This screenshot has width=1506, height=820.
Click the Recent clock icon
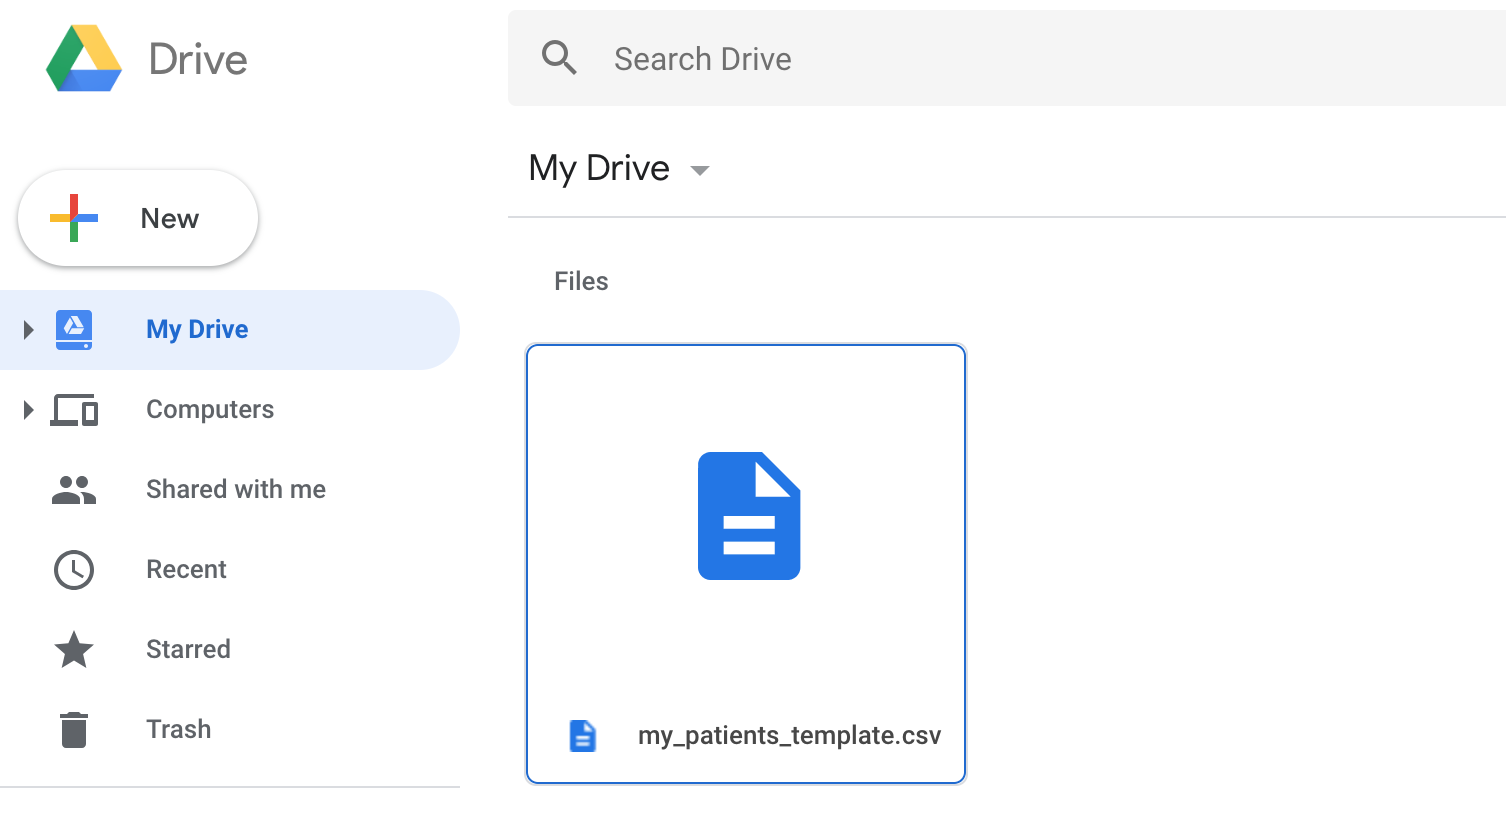click(x=74, y=570)
